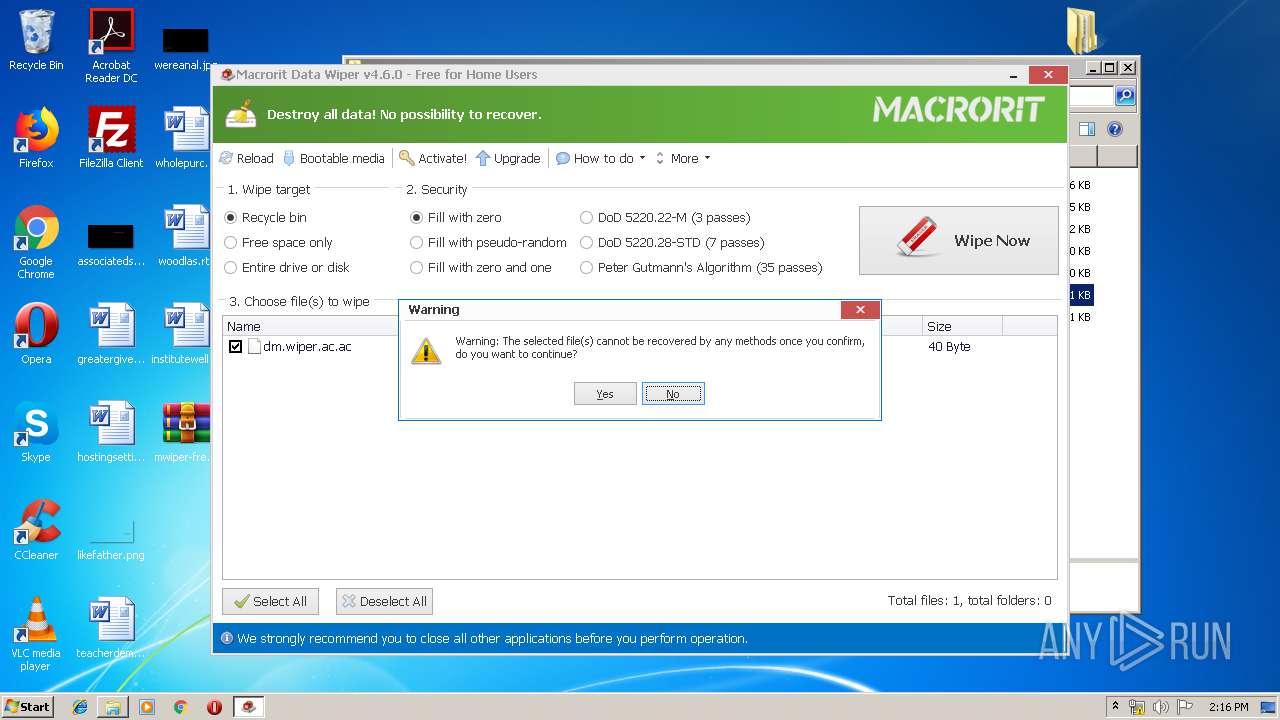The image size is (1280, 720).
Task: Open Chrome from the taskbar
Action: (x=180, y=707)
